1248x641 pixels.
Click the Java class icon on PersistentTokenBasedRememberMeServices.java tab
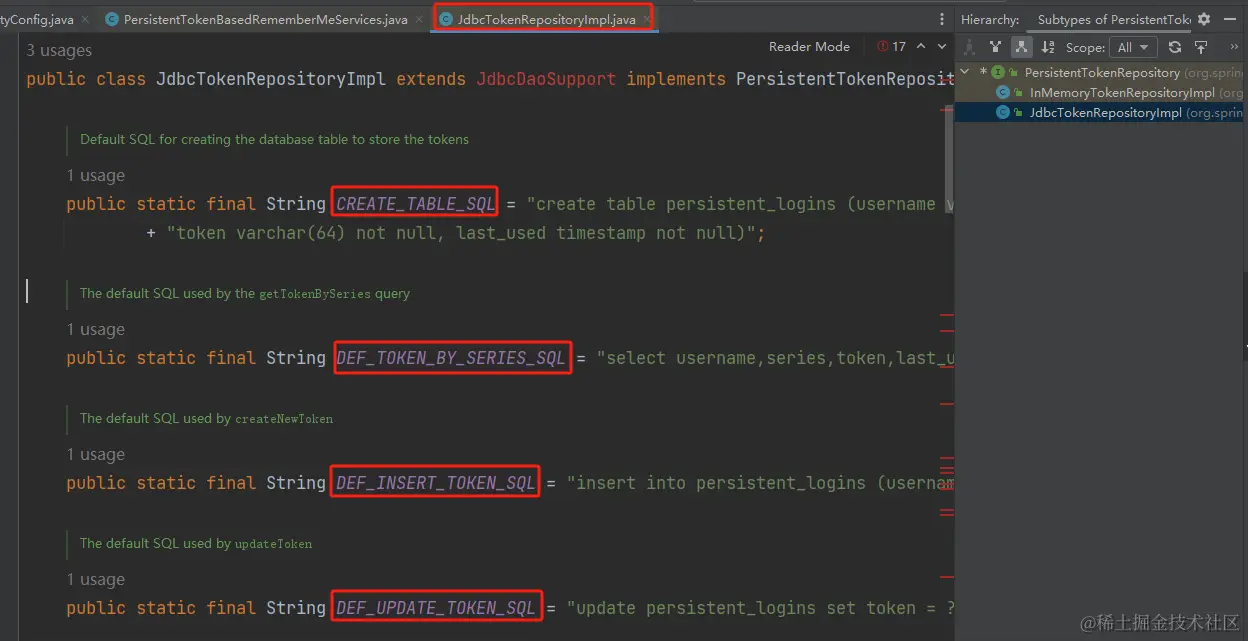112,19
